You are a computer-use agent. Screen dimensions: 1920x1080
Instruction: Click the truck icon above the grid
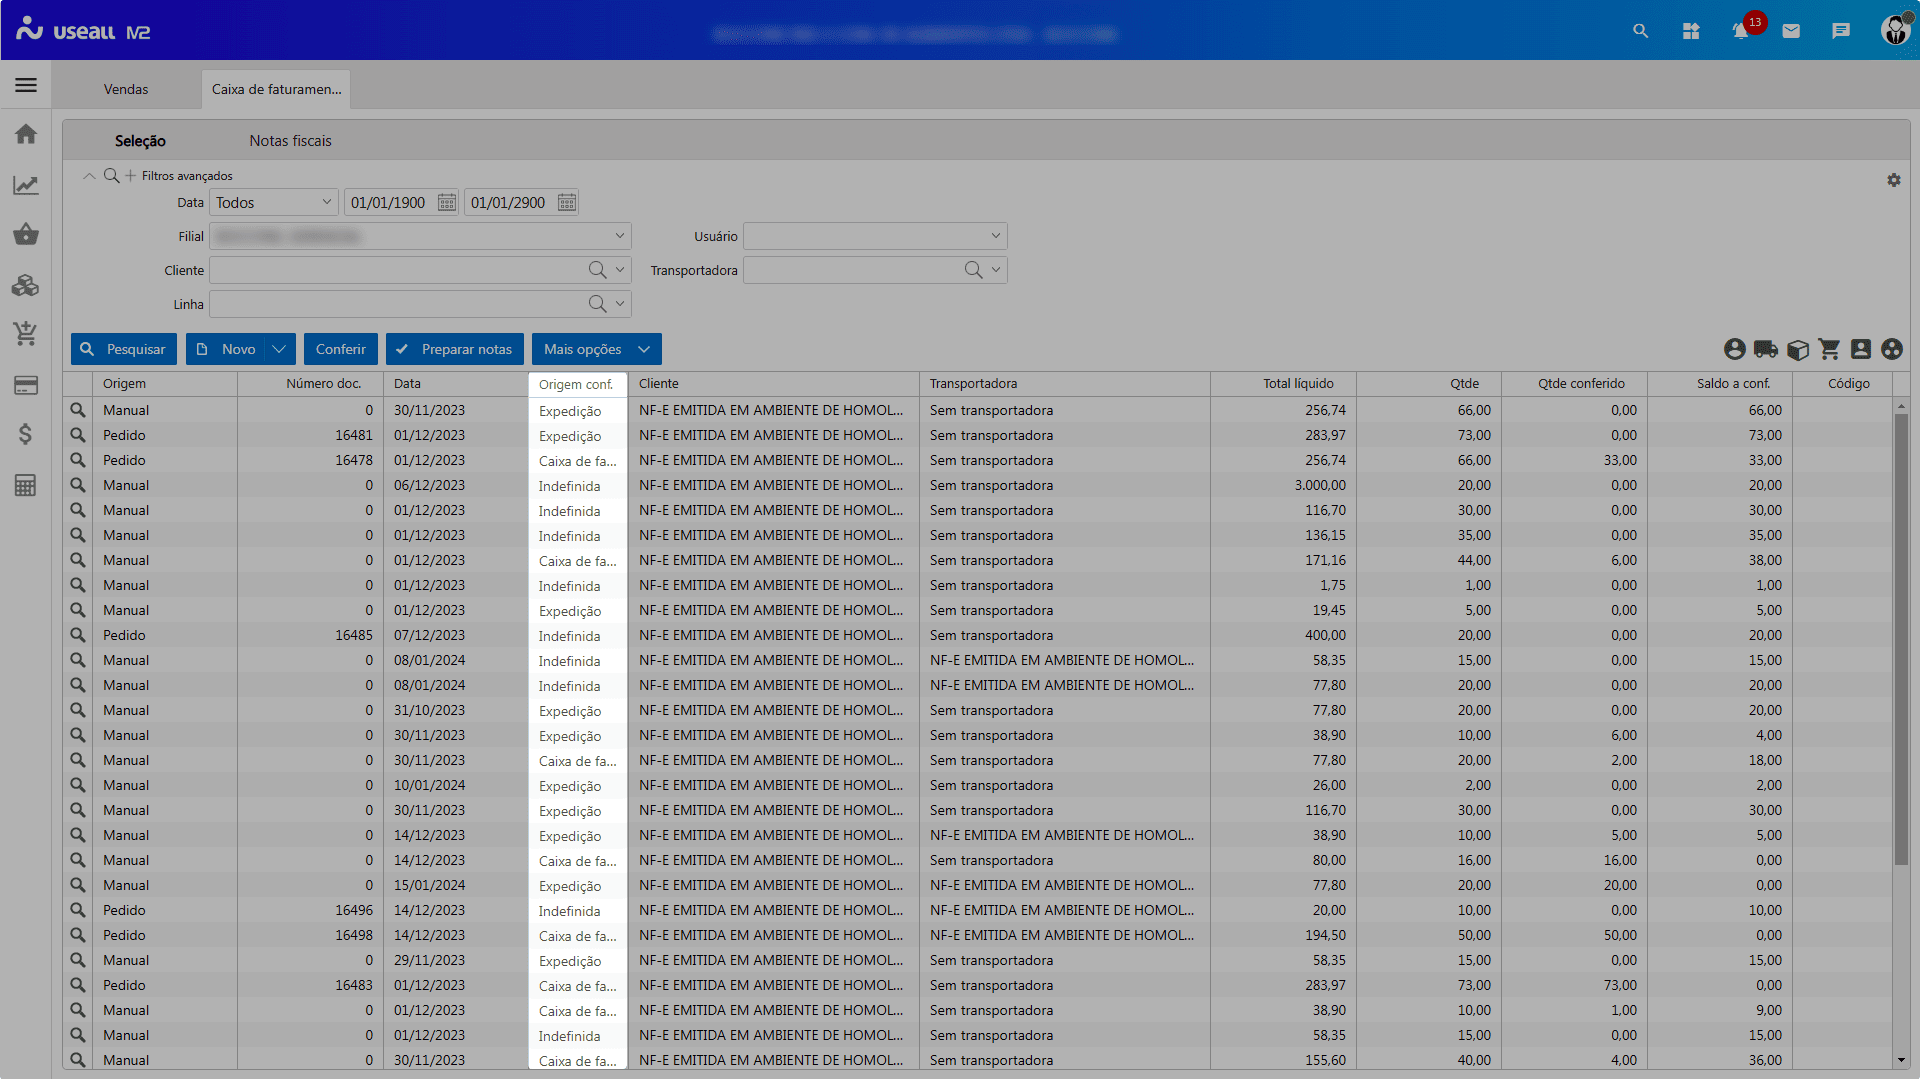[1766, 349]
